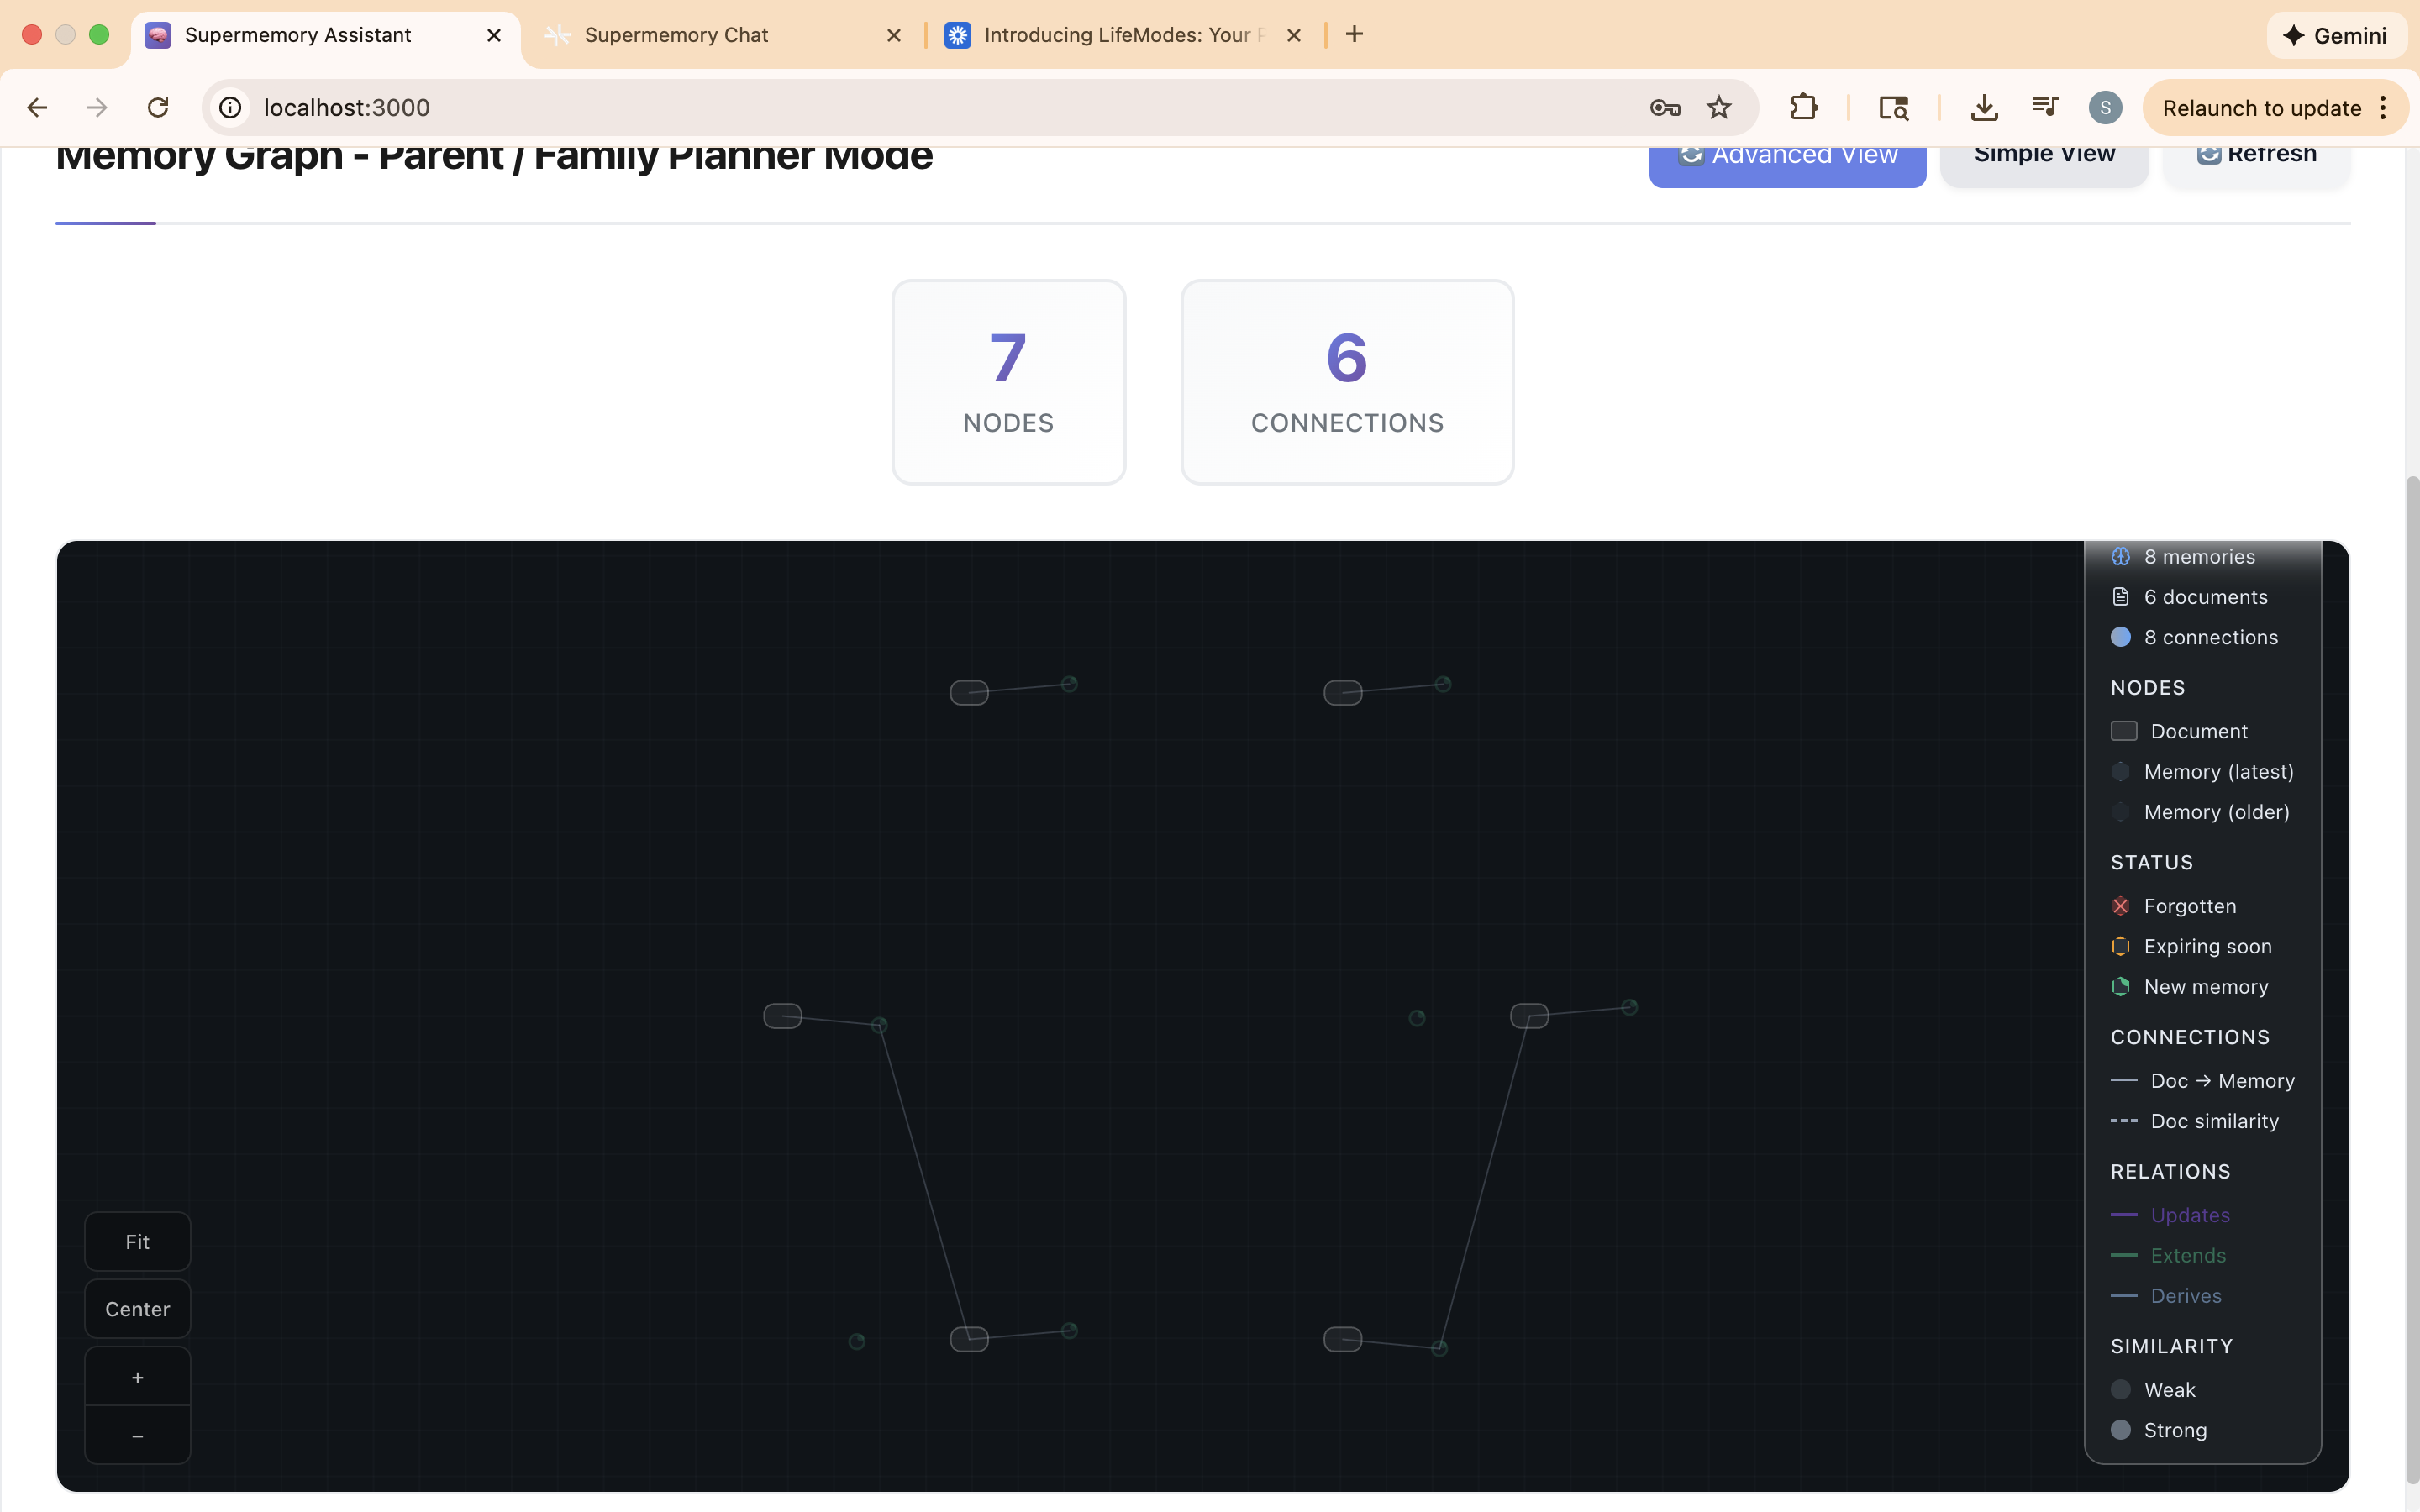Open the browser extensions puzzle icon

(1803, 107)
